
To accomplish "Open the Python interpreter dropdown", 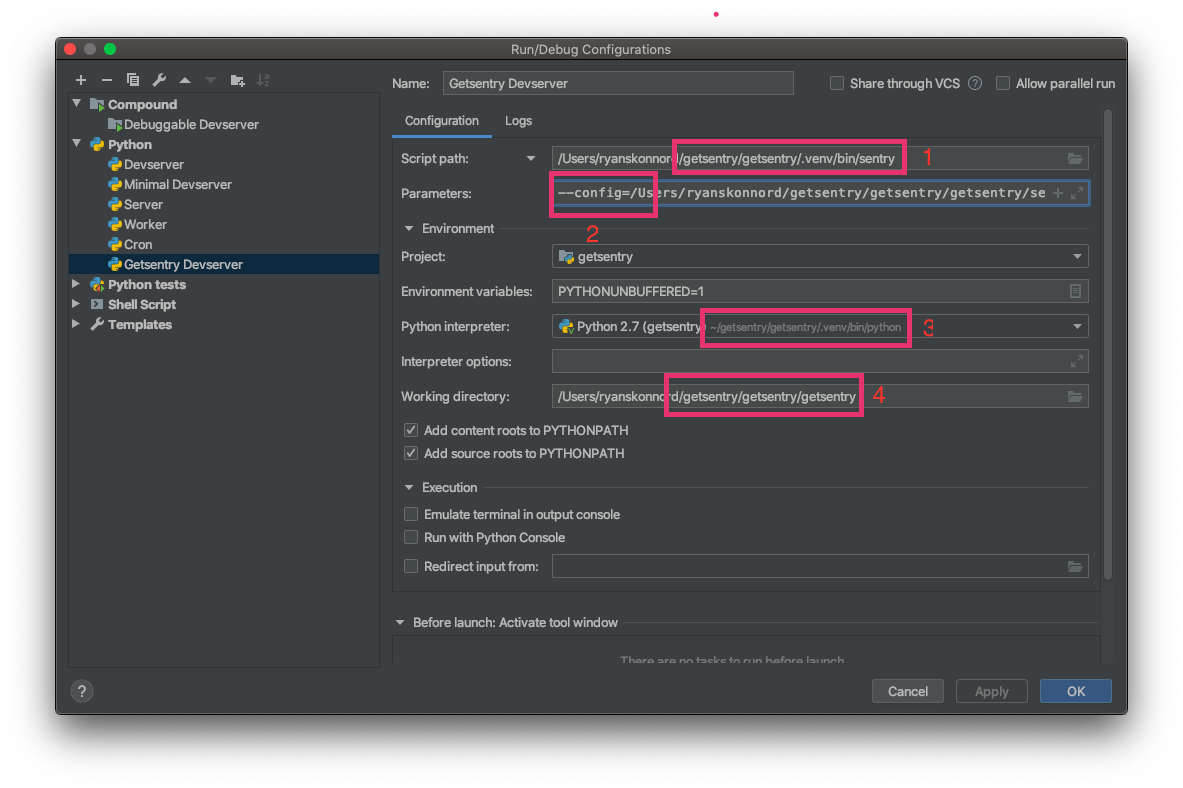I will tap(1077, 326).
